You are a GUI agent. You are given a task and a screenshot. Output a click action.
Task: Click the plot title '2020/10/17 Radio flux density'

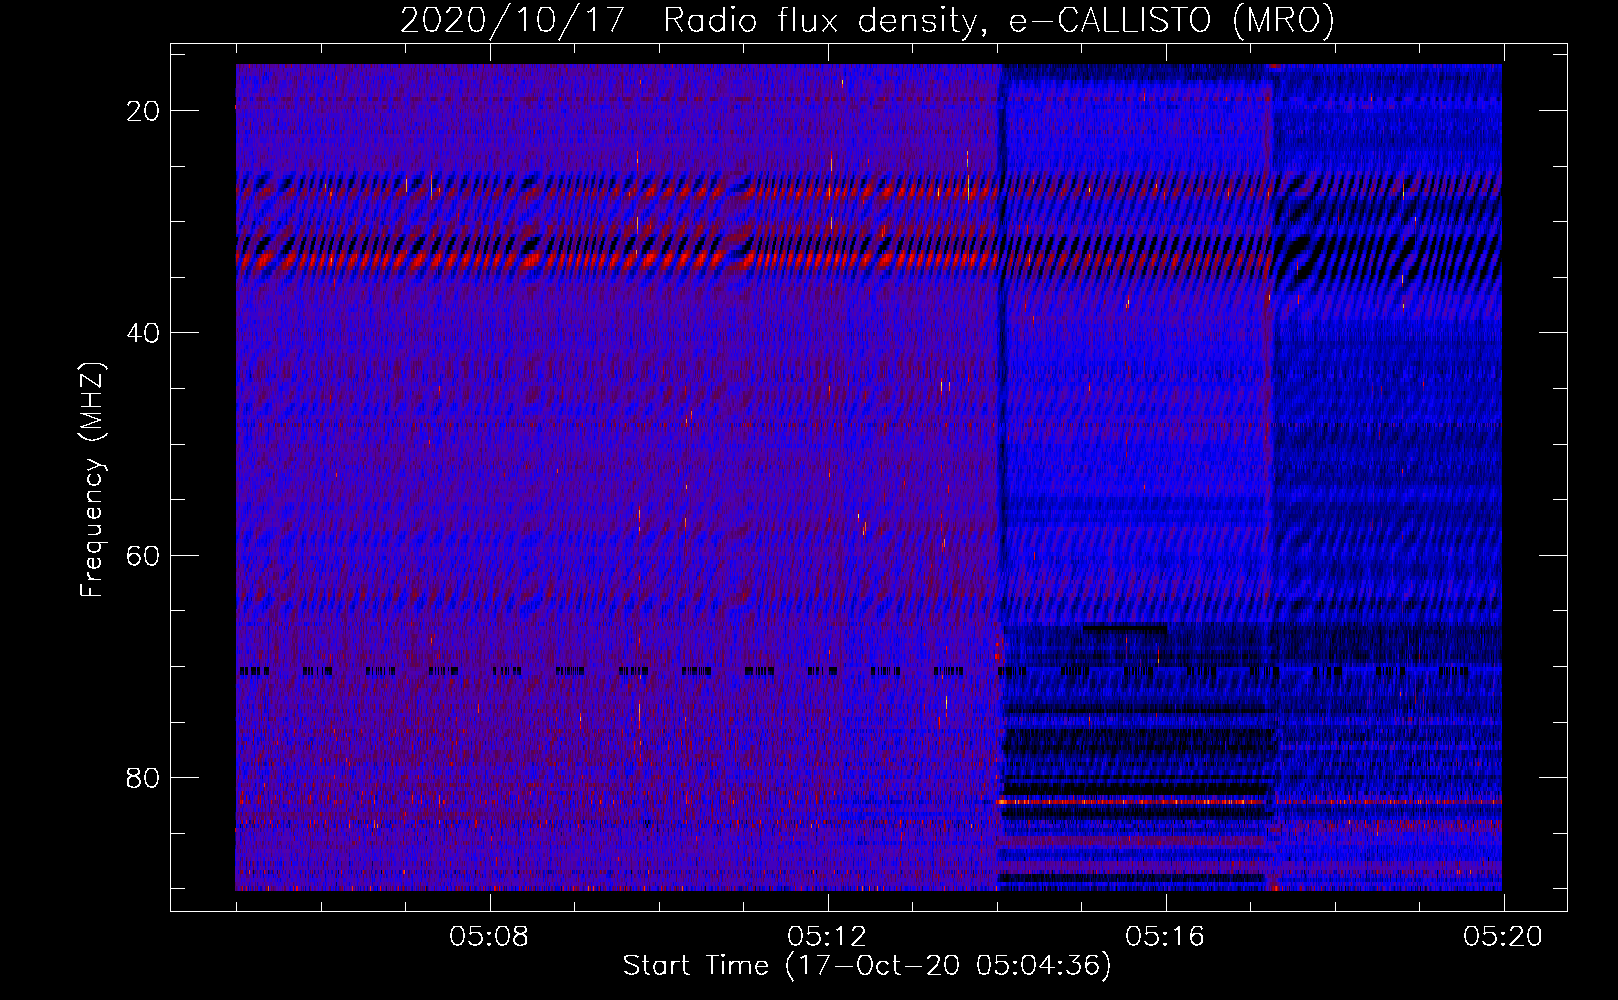pos(867,20)
